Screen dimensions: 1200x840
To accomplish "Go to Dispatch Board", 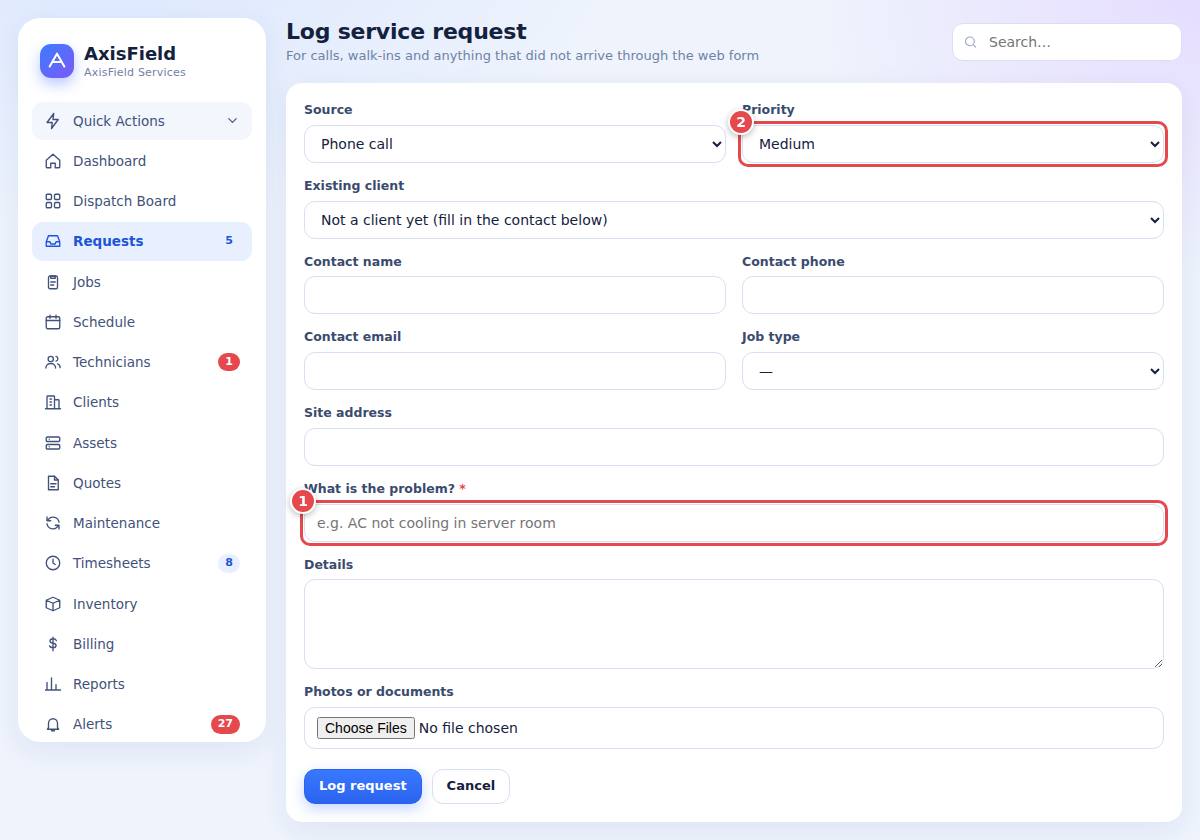I will coord(142,201).
